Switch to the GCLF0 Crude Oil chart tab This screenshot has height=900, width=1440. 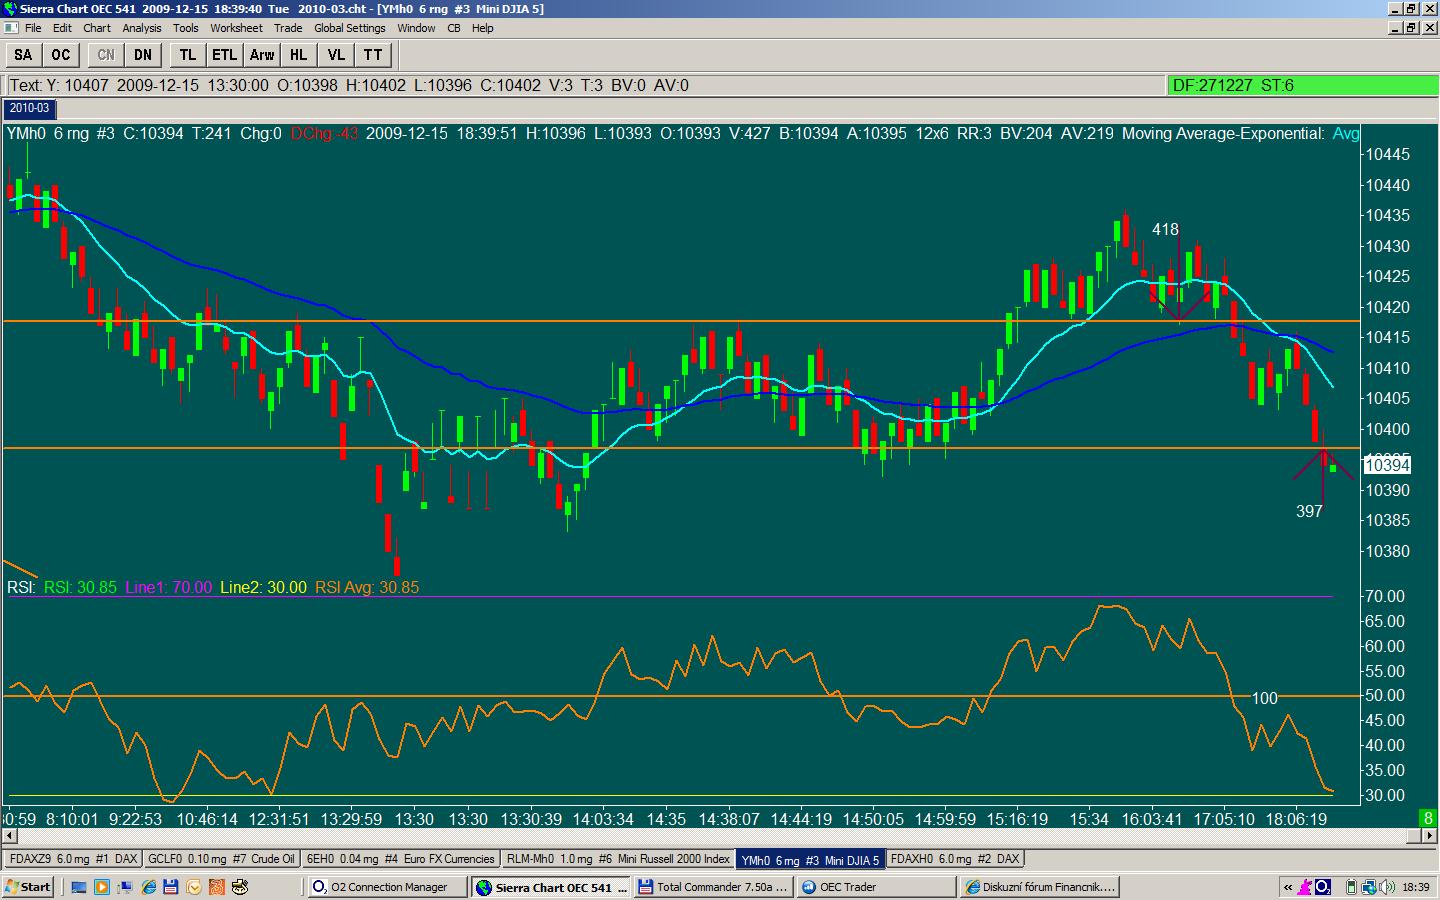coord(221,859)
